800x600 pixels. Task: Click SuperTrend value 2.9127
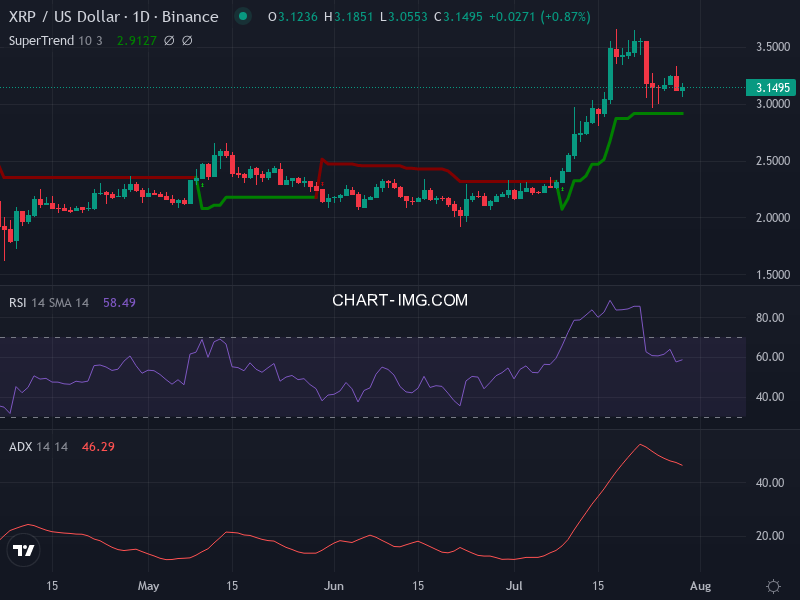[137, 41]
